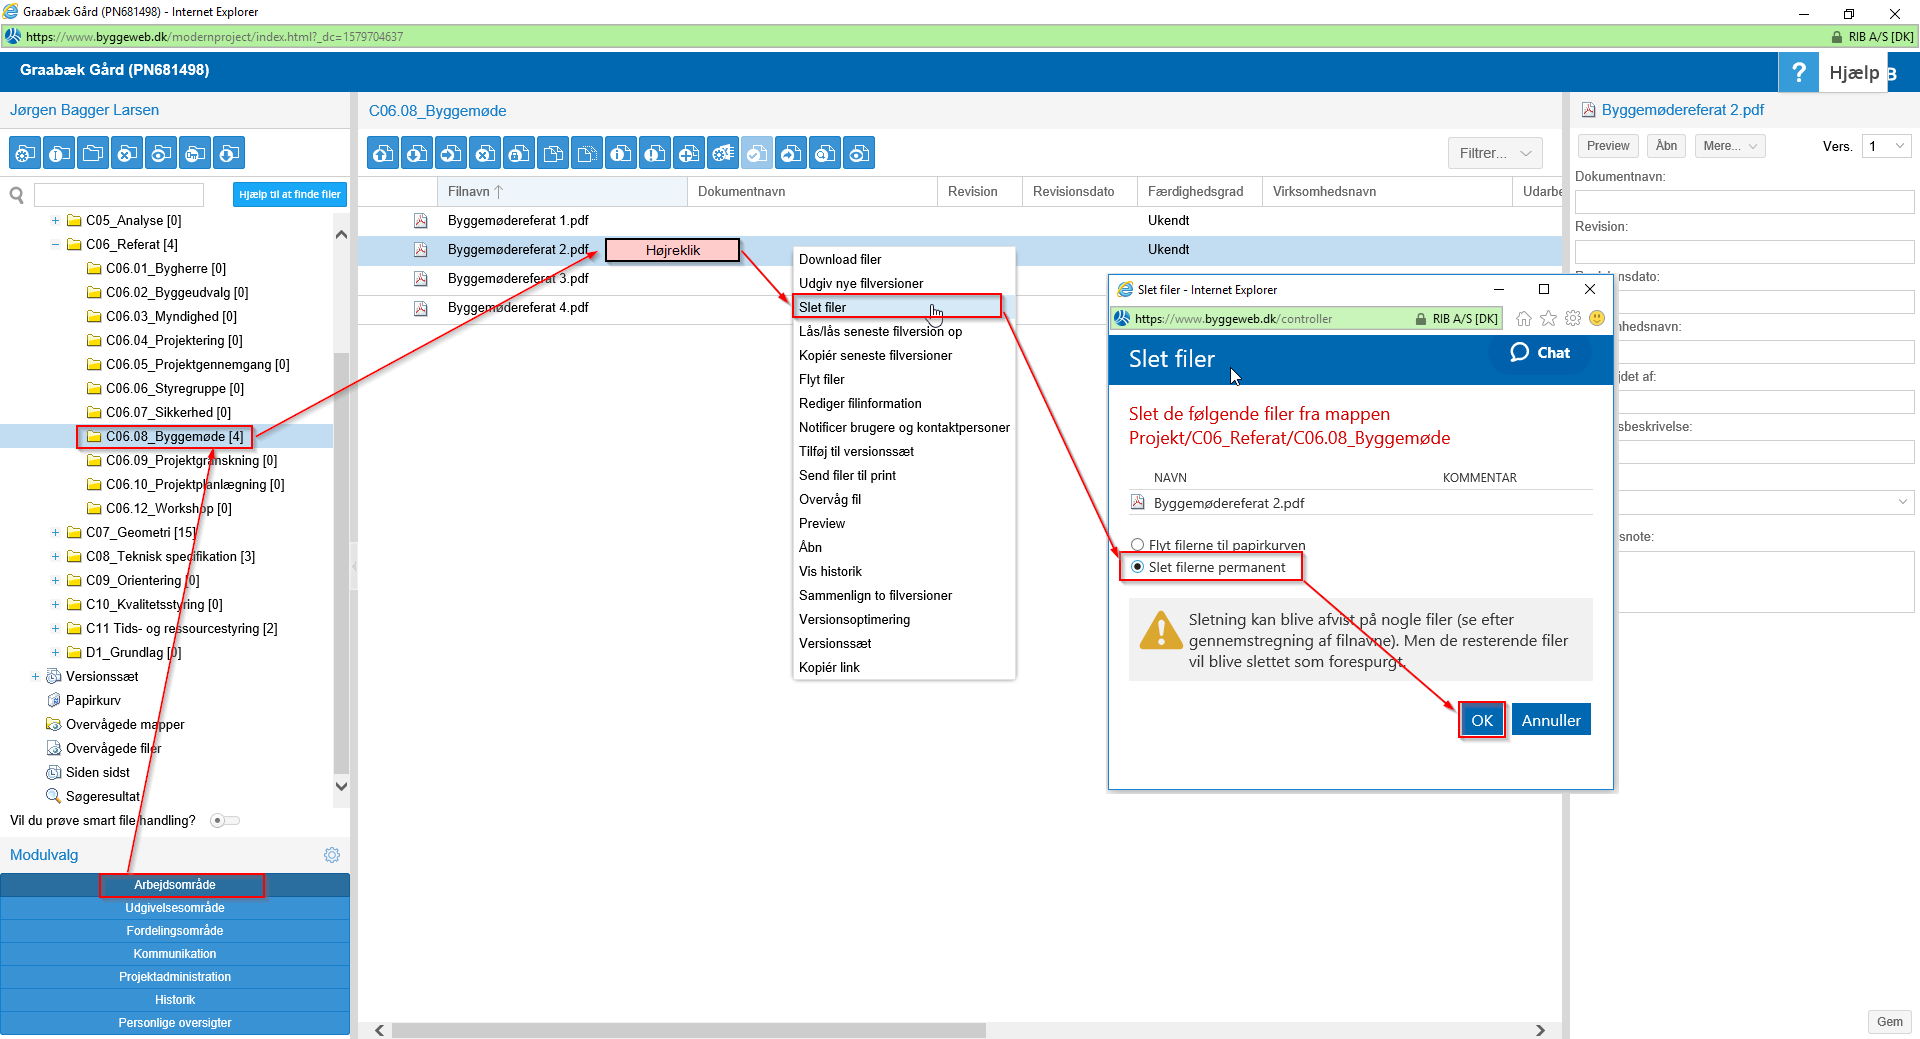This screenshot has height=1039, width=1920.
Task: Click the watch folder eye icon
Action: (161, 153)
